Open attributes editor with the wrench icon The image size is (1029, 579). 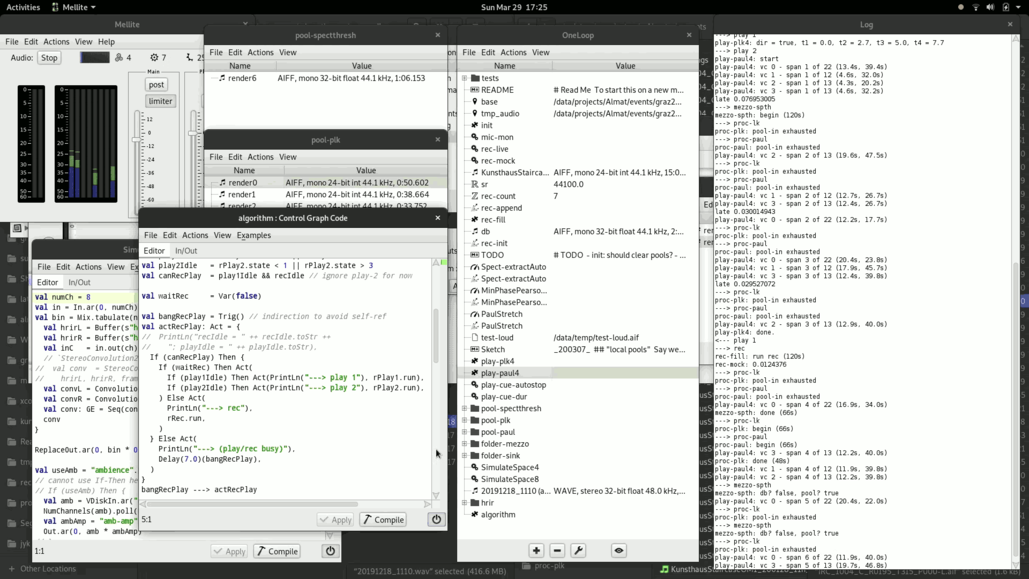click(x=578, y=551)
